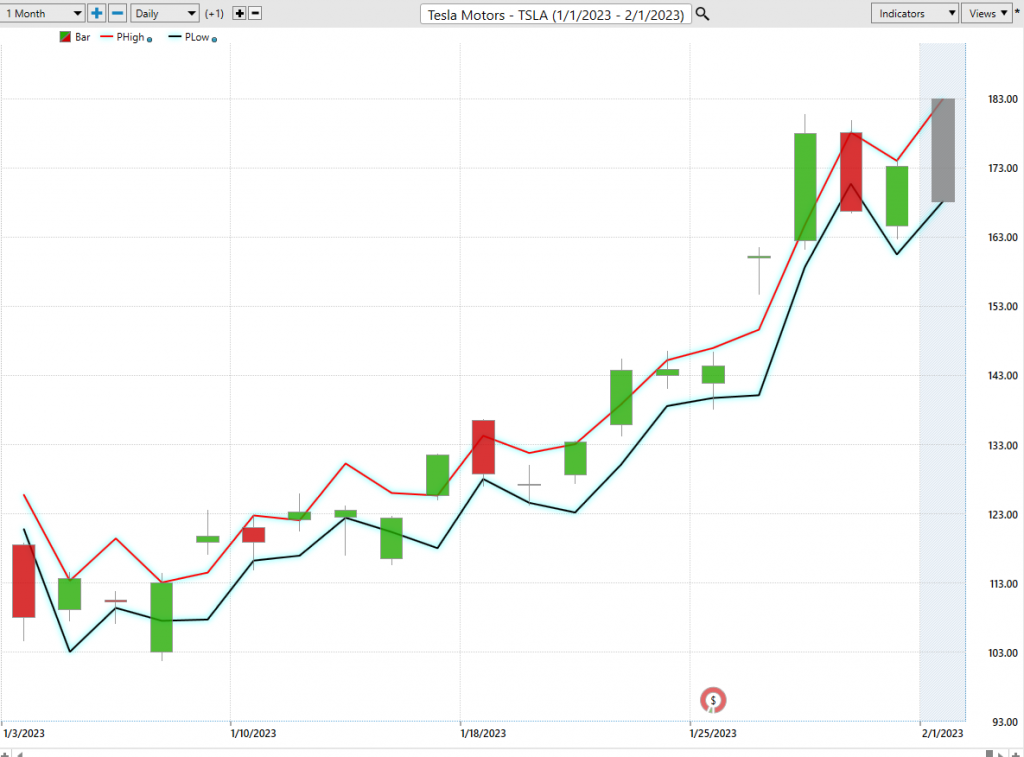This screenshot has width=1024, height=757.
Task: Click the settings dot next to PLow
Action: click(x=214, y=40)
